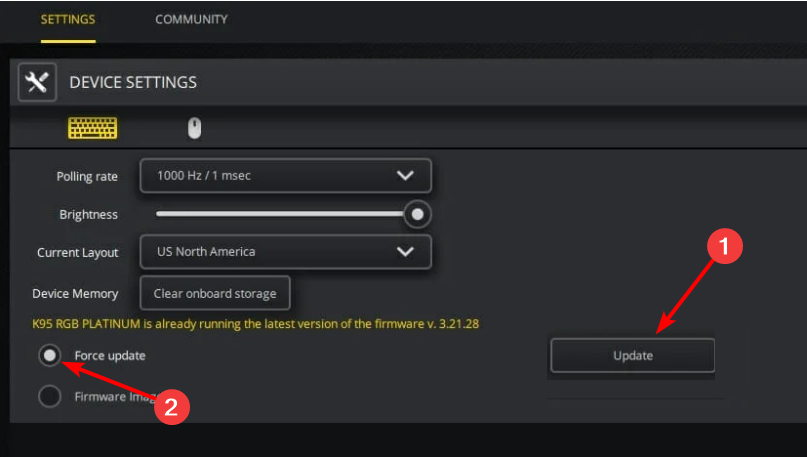Click the brightness slider handle knob
Image resolution: width=807 pixels, height=457 pixels.
(x=417, y=214)
